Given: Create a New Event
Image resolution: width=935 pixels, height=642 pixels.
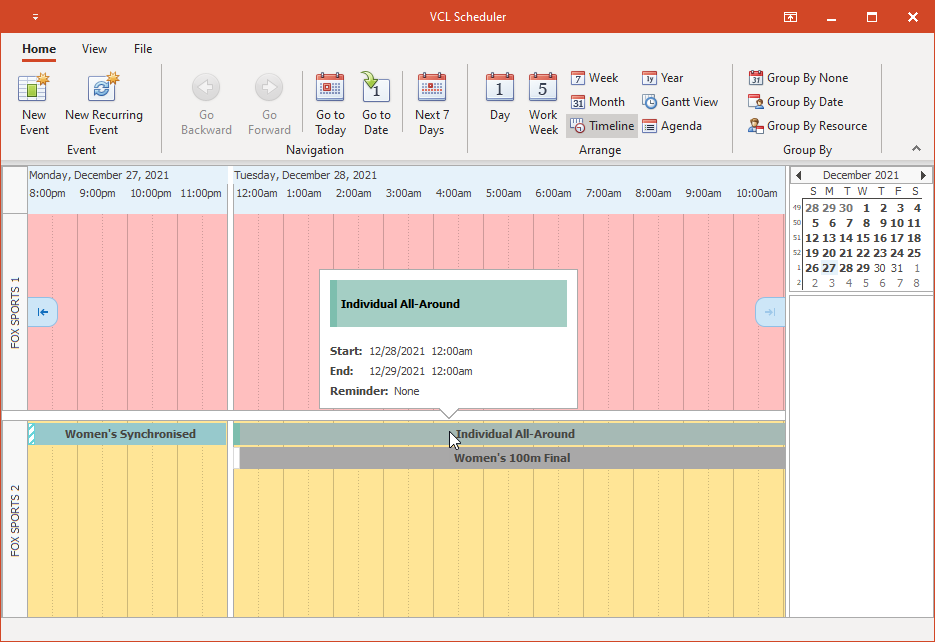Looking at the screenshot, I should click(34, 100).
